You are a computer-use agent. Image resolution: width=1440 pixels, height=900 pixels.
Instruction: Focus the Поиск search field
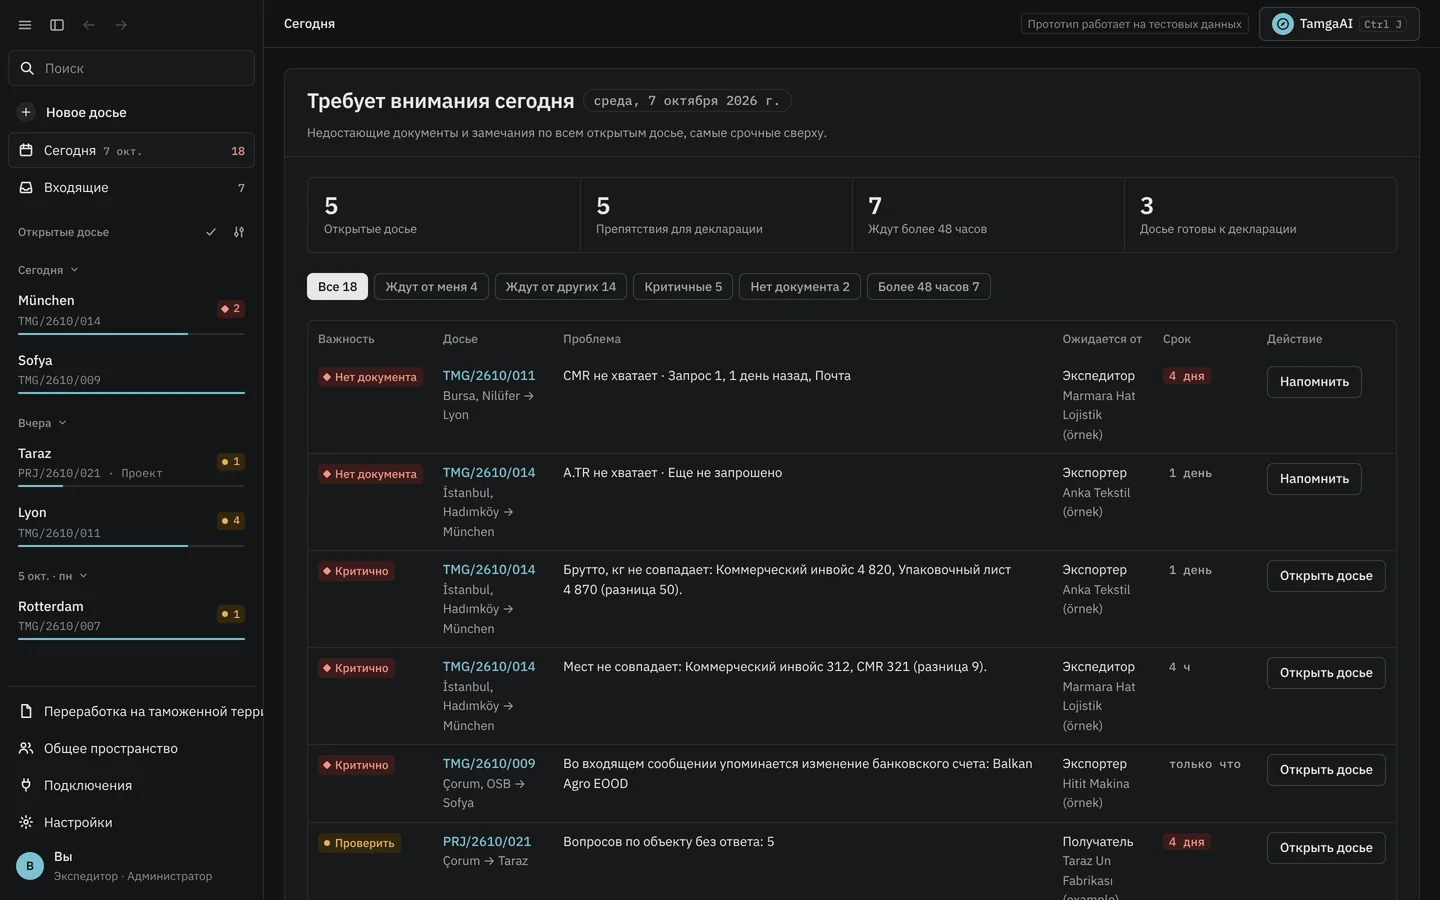(x=131, y=68)
